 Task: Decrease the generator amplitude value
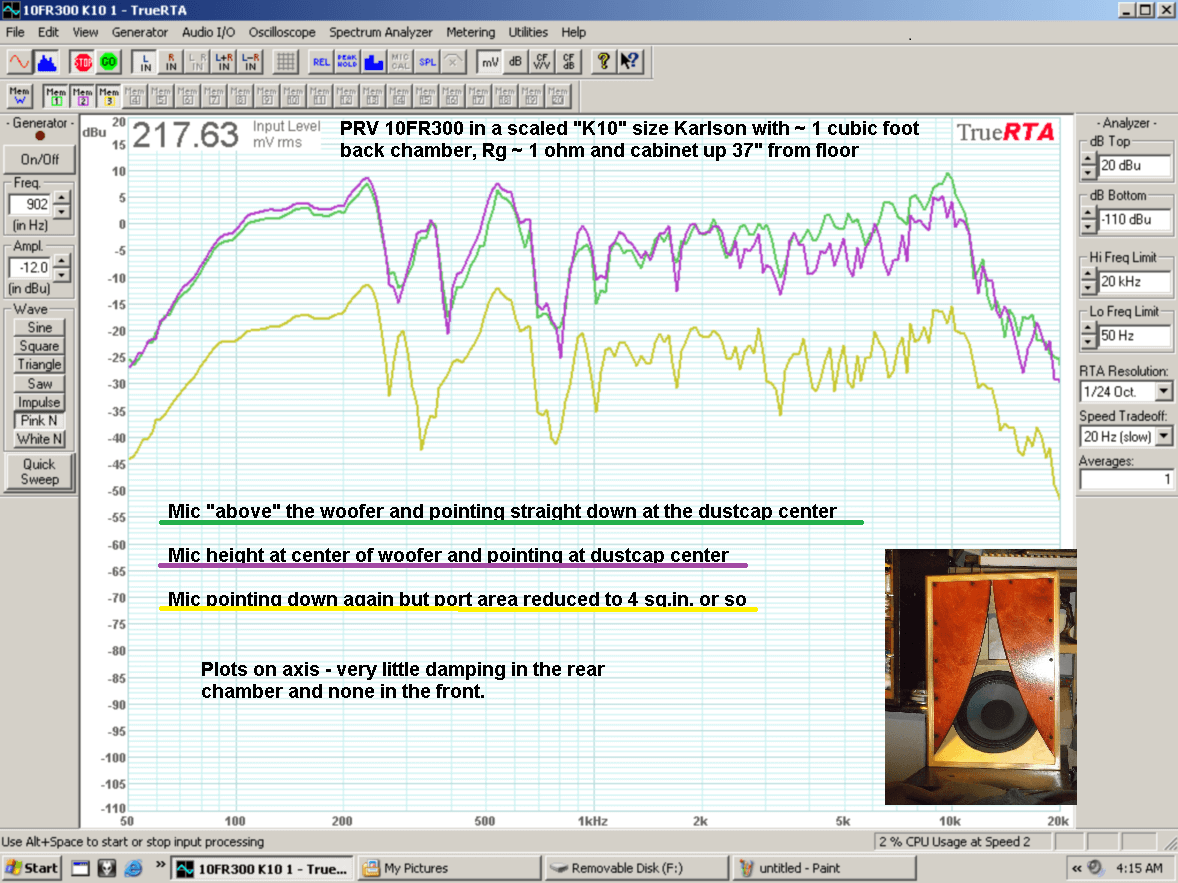coord(62,274)
